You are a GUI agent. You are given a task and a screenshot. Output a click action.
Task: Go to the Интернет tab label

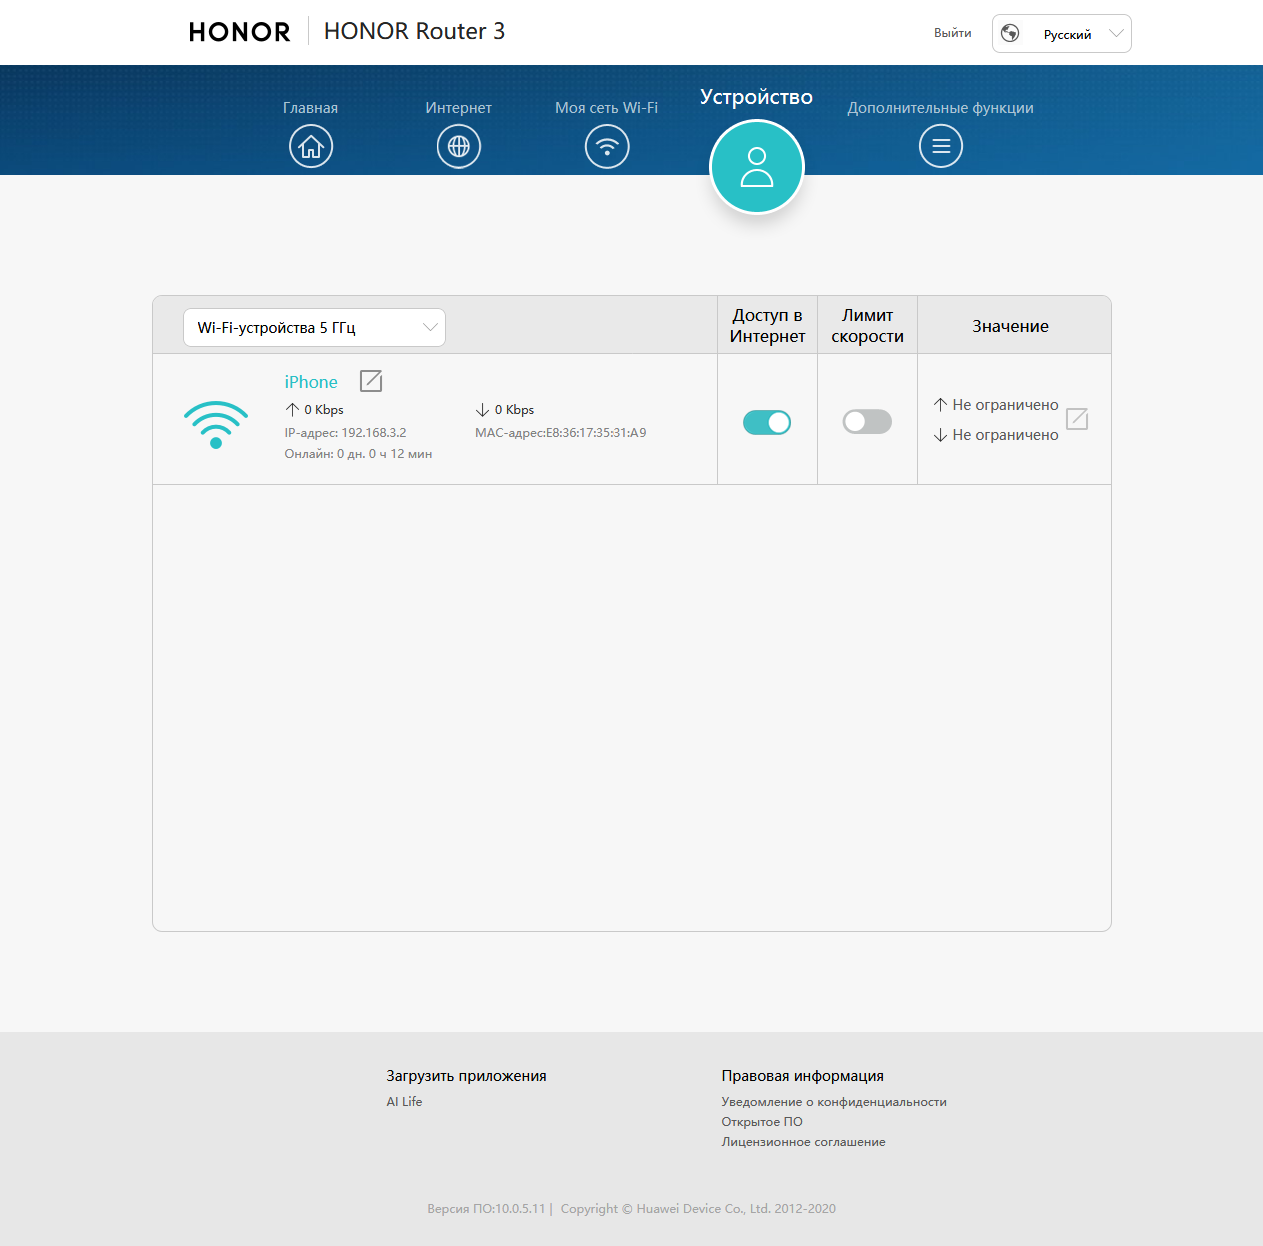459,108
